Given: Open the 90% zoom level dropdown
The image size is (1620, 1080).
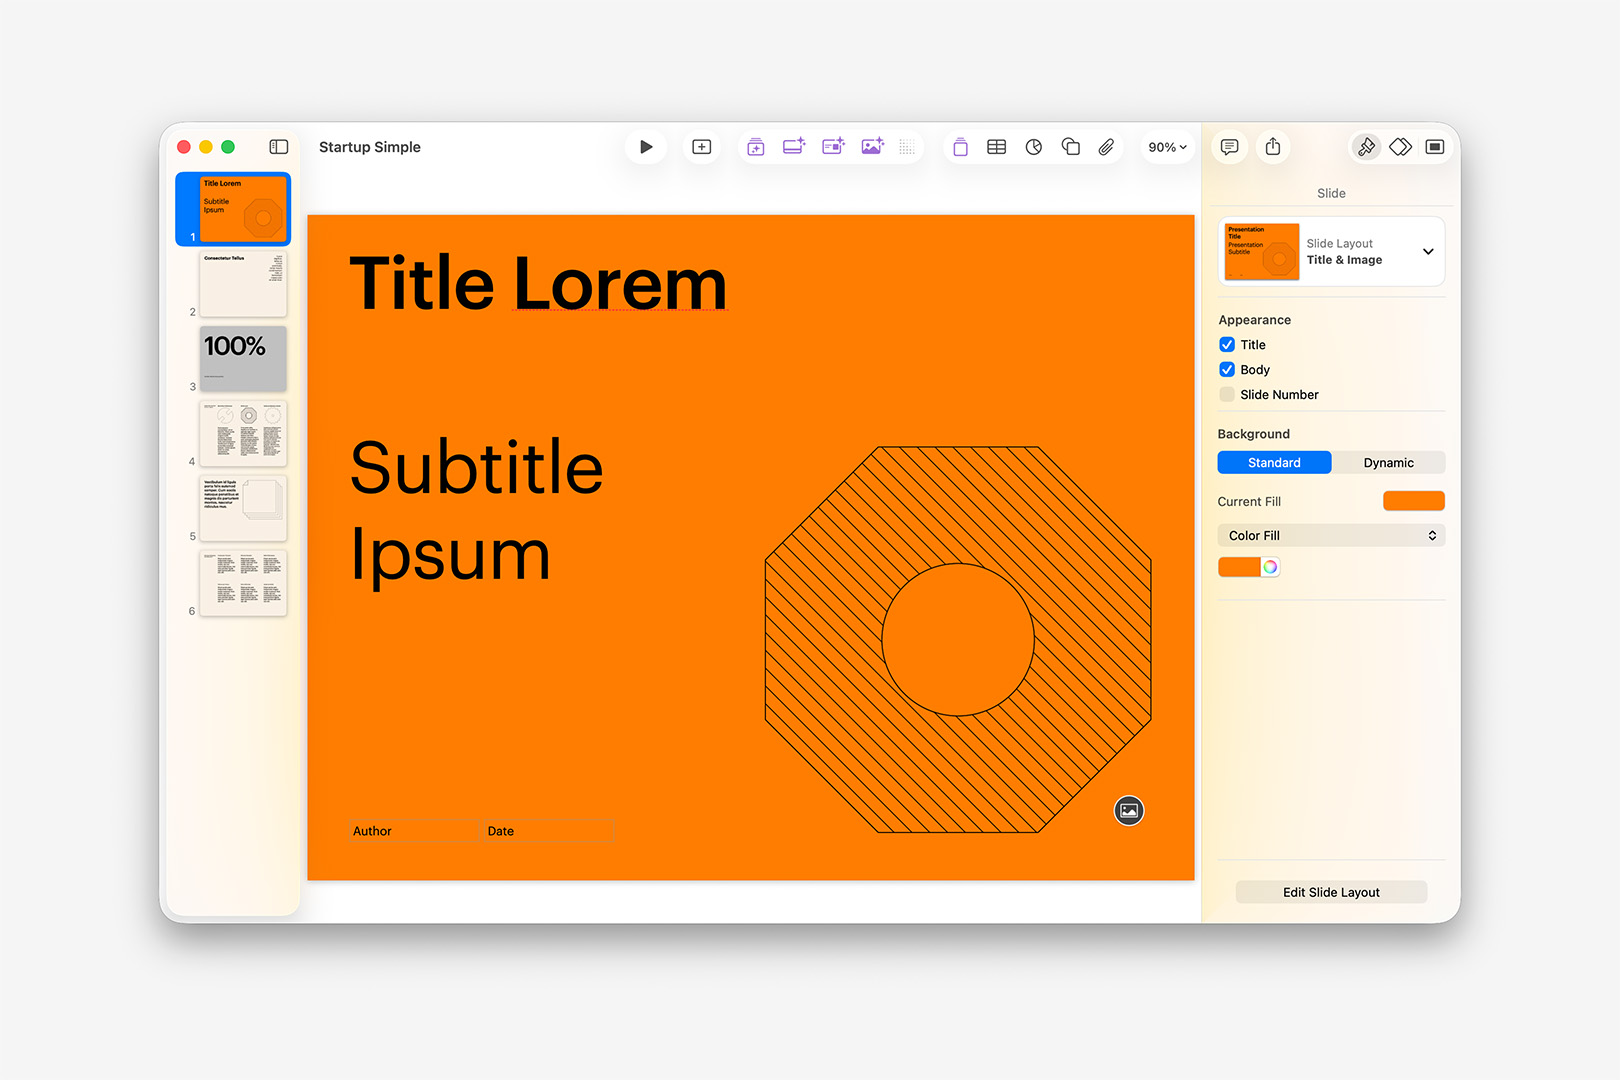Looking at the screenshot, I should pyautogui.click(x=1166, y=146).
